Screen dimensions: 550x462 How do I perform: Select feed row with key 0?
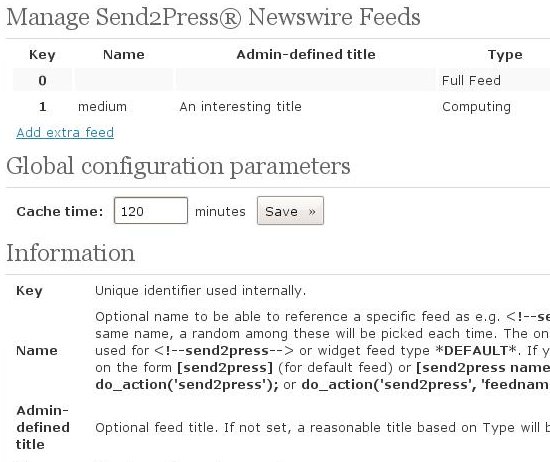282,80
